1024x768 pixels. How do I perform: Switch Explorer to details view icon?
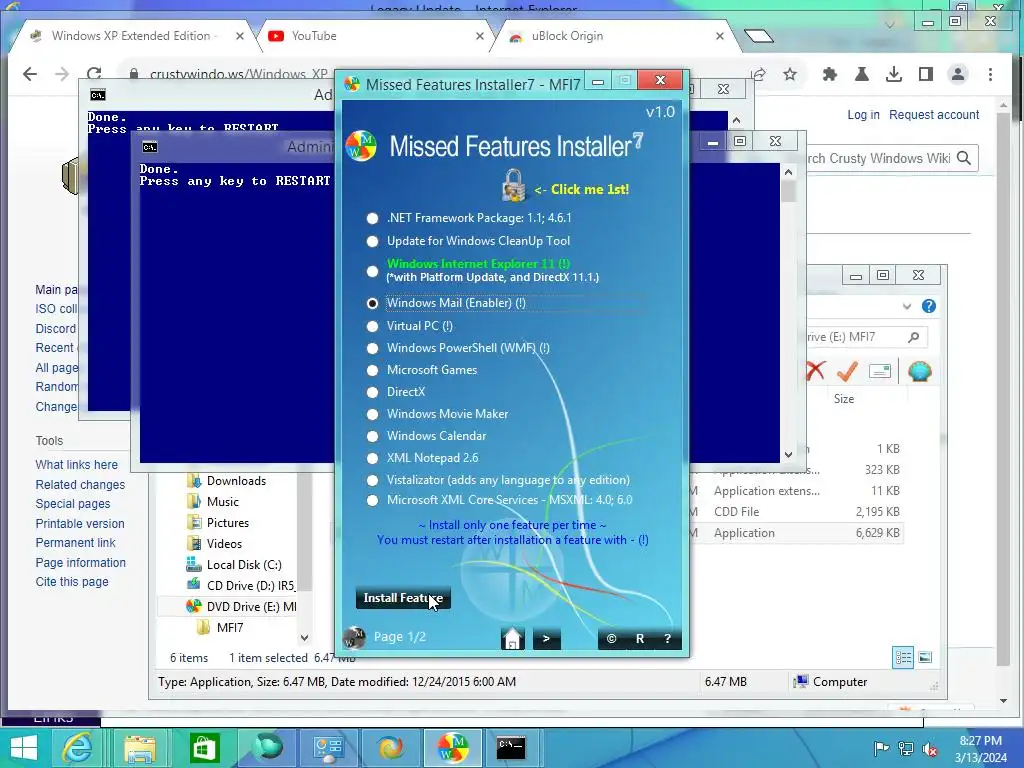pos(903,658)
